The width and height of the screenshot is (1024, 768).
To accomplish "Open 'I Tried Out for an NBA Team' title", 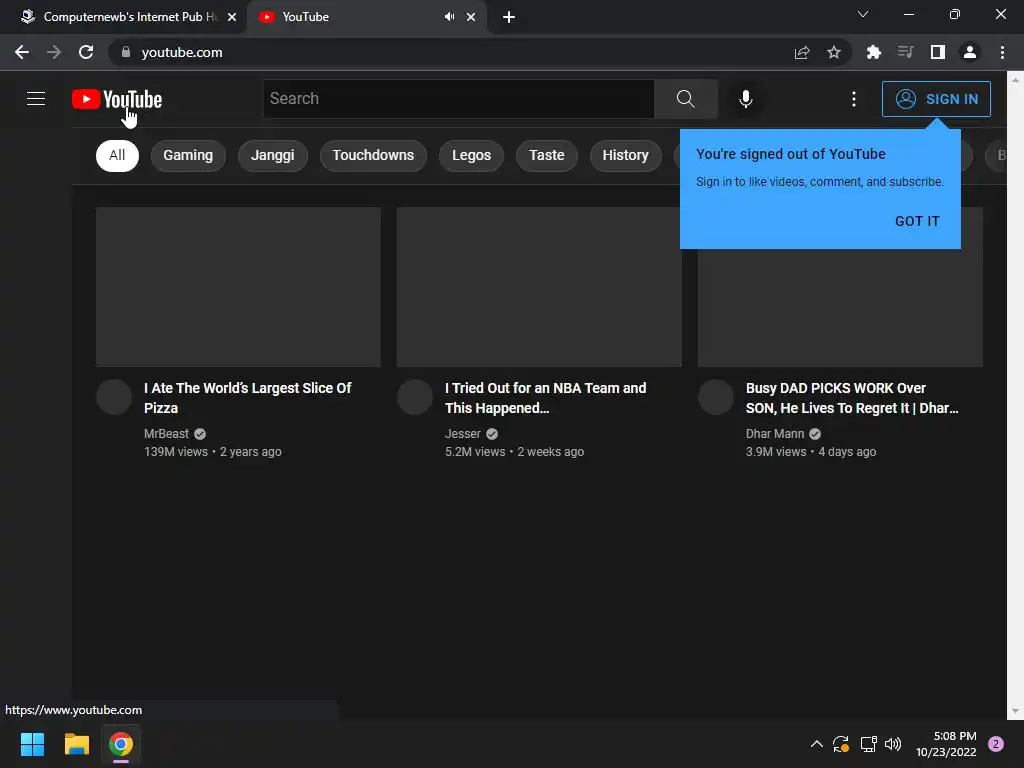I will pyautogui.click(x=545, y=398).
